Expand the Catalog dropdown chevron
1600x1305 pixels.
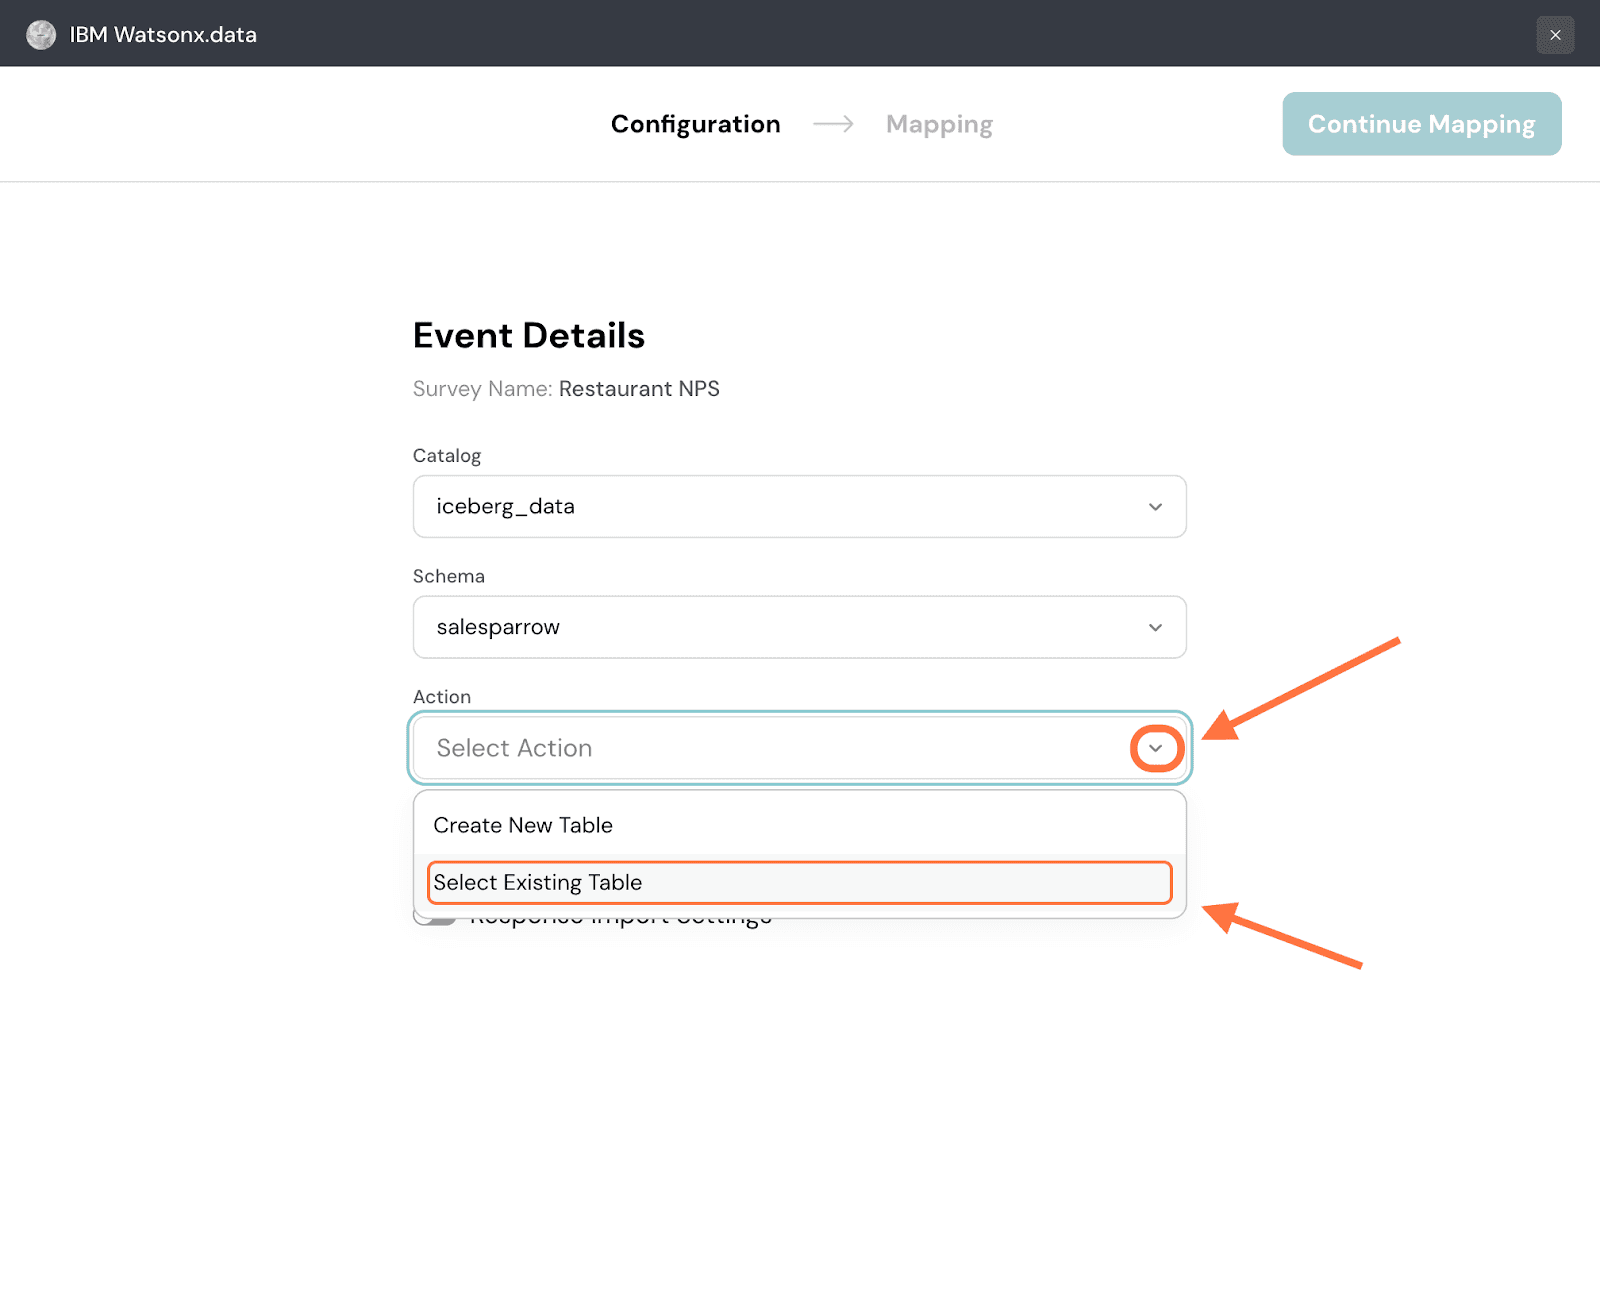click(x=1155, y=507)
